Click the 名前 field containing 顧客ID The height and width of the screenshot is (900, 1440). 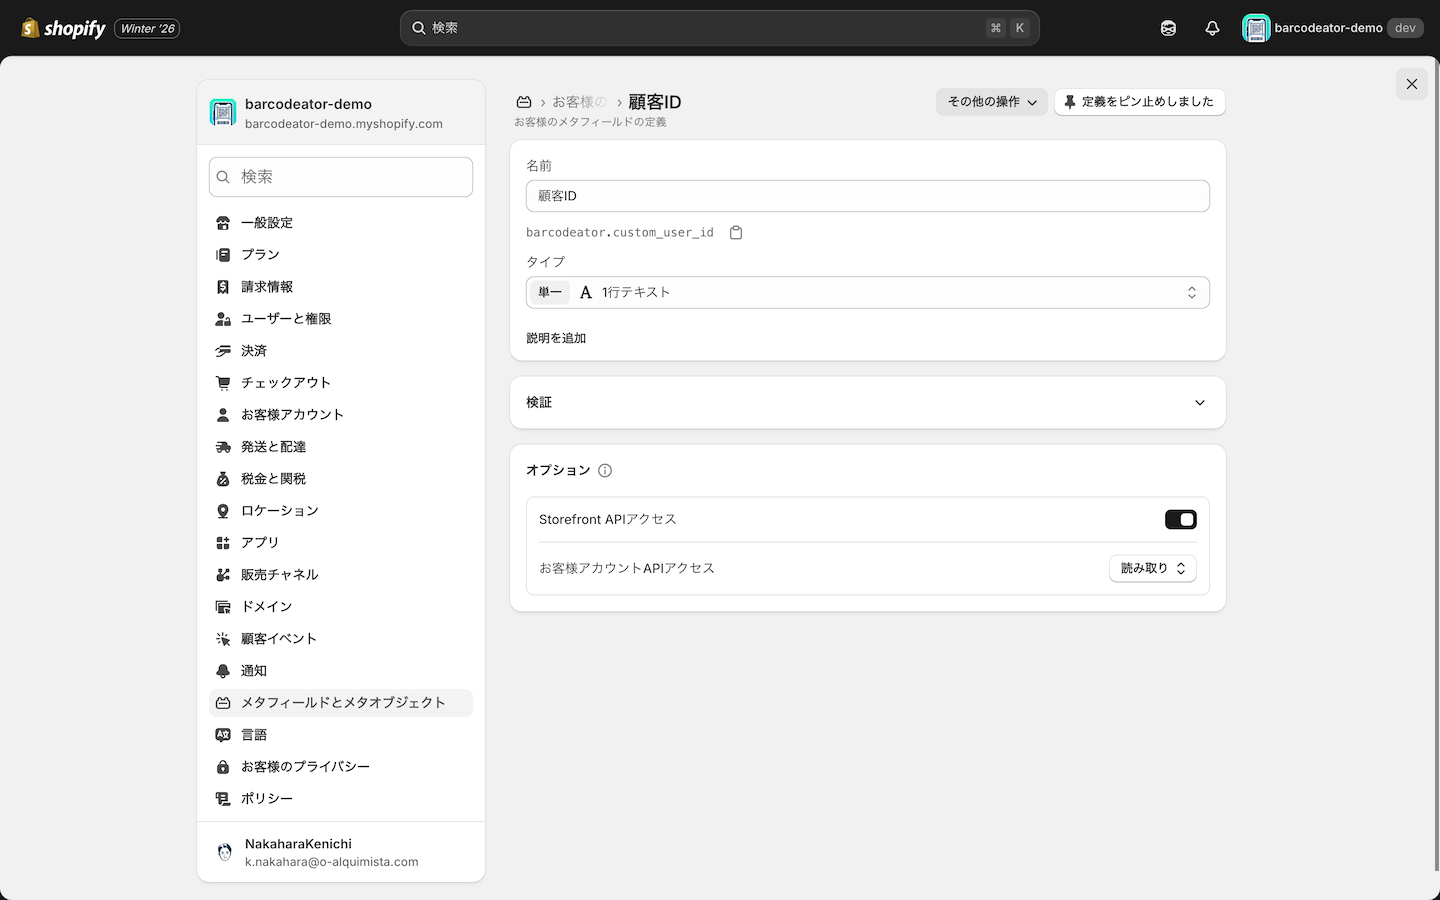click(x=867, y=196)
